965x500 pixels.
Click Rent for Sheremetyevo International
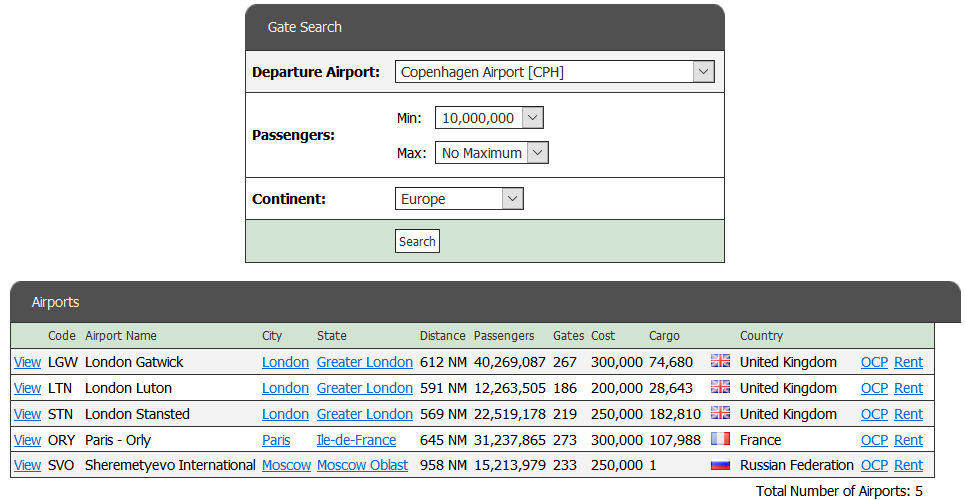908,466
